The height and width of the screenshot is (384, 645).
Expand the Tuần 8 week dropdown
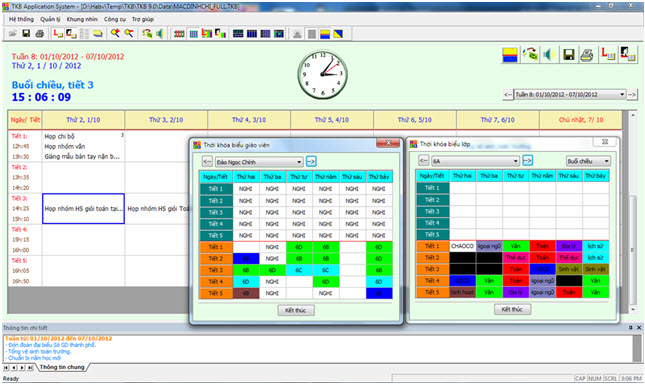click(x=622, y=95)
